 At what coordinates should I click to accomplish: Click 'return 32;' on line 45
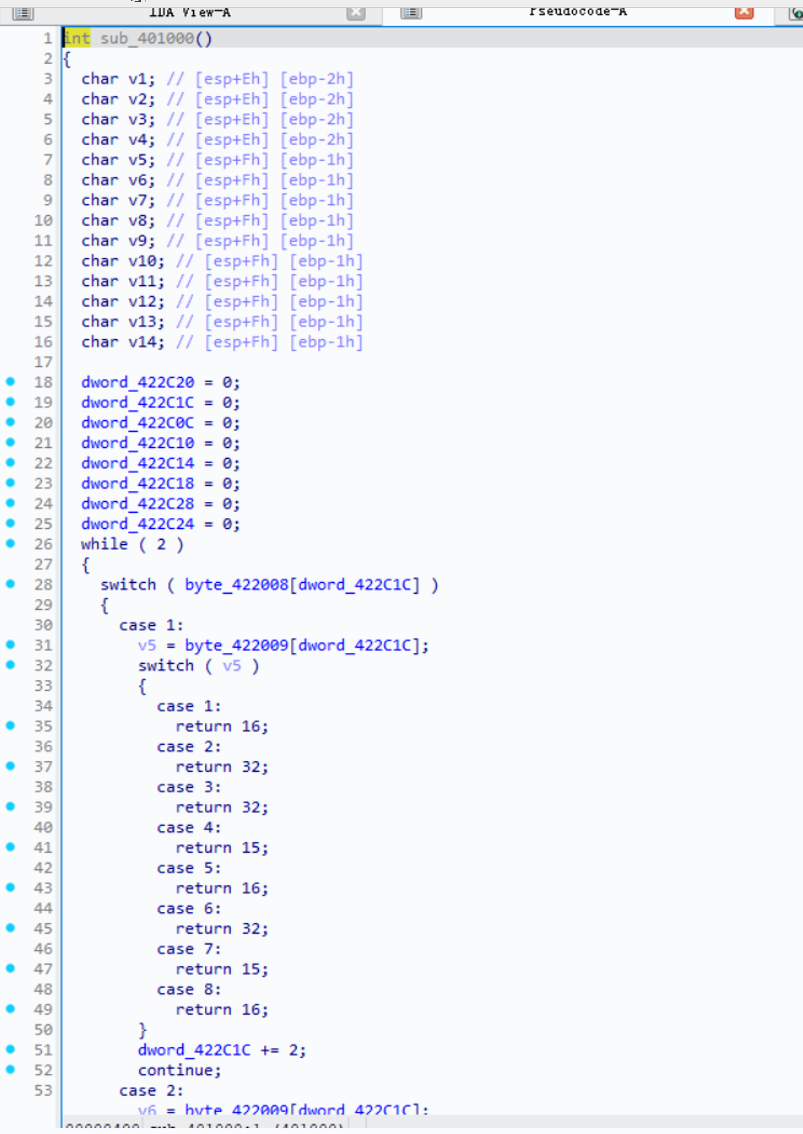tap(222, 929)
